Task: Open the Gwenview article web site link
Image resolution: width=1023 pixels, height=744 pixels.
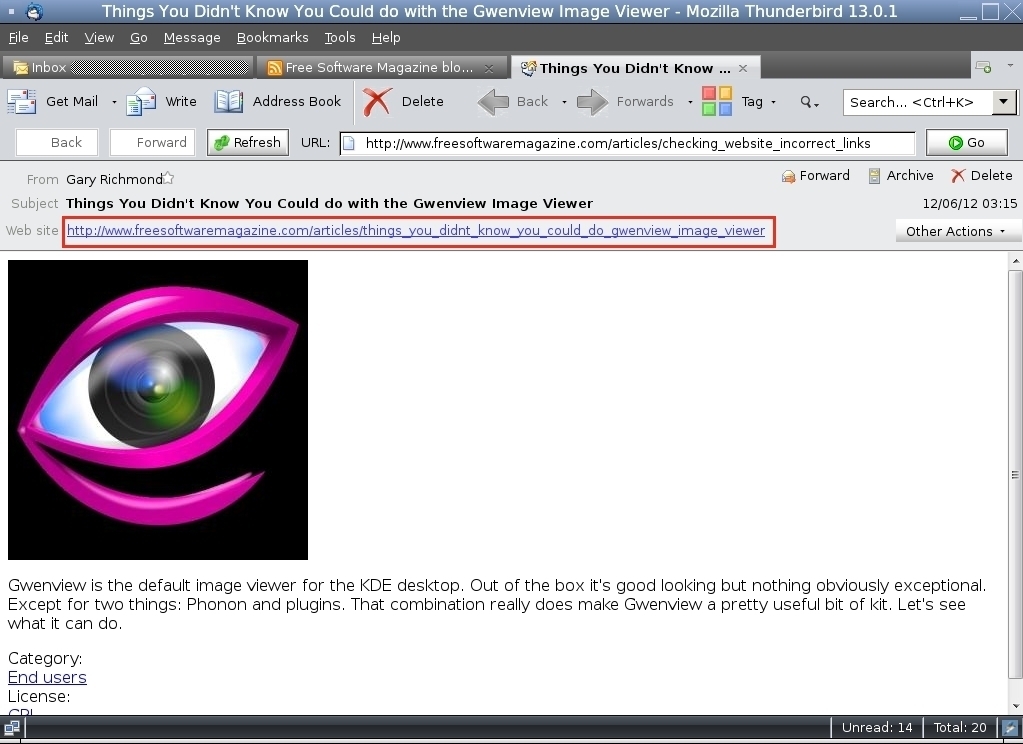Action: pyautogui.click(x=416, y=230)
